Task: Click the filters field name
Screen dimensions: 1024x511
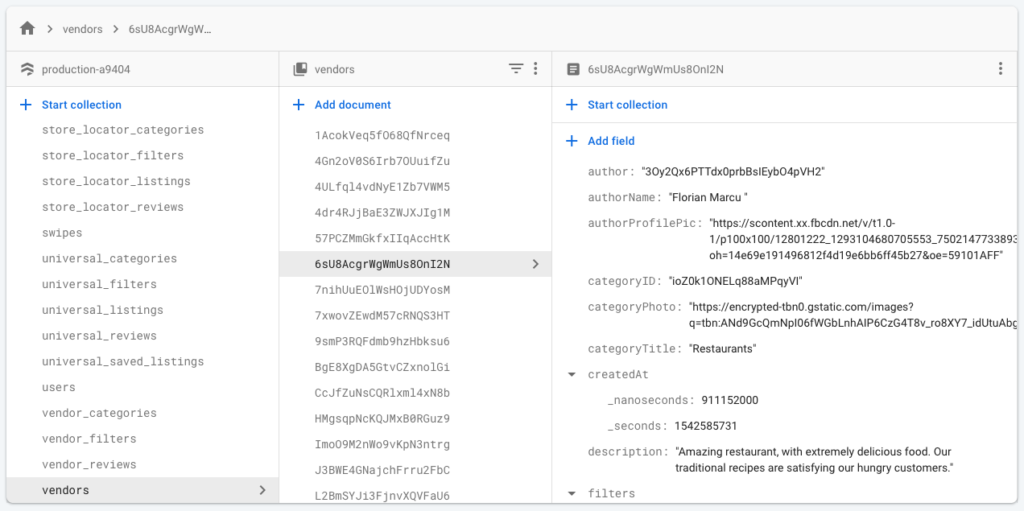Action: pyautogui.click(x=611, y=494)
